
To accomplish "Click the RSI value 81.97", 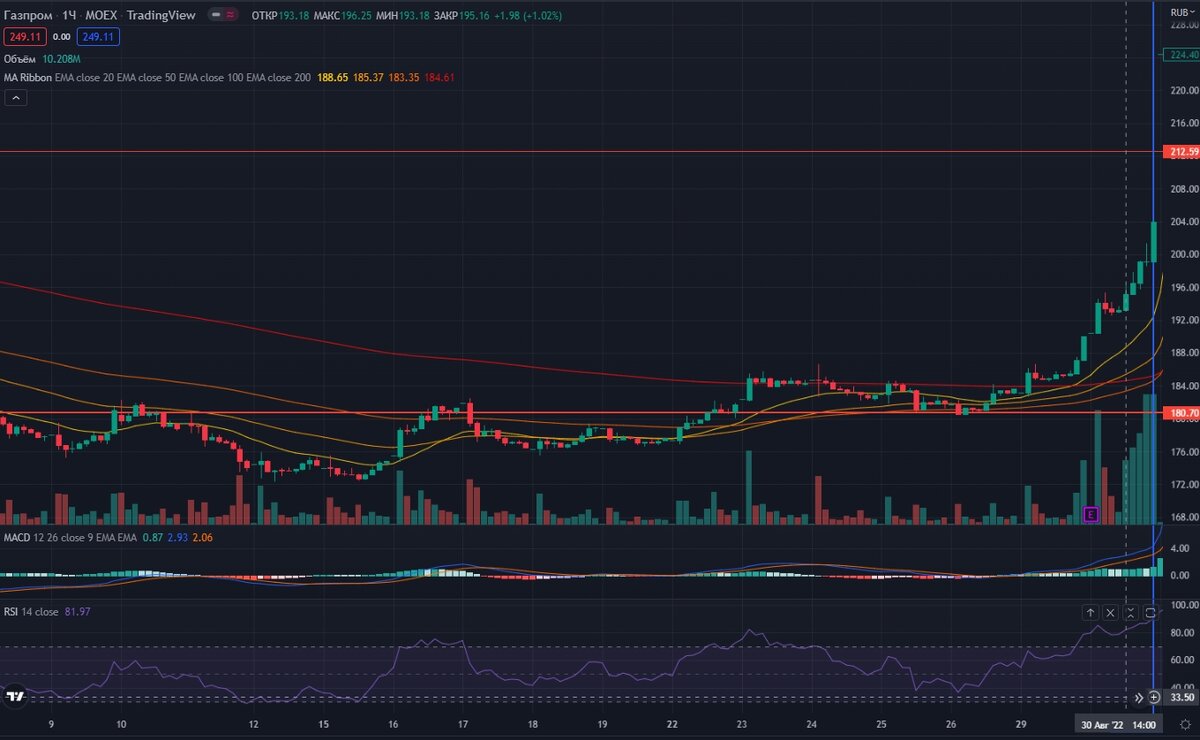I will click(77, 611).
